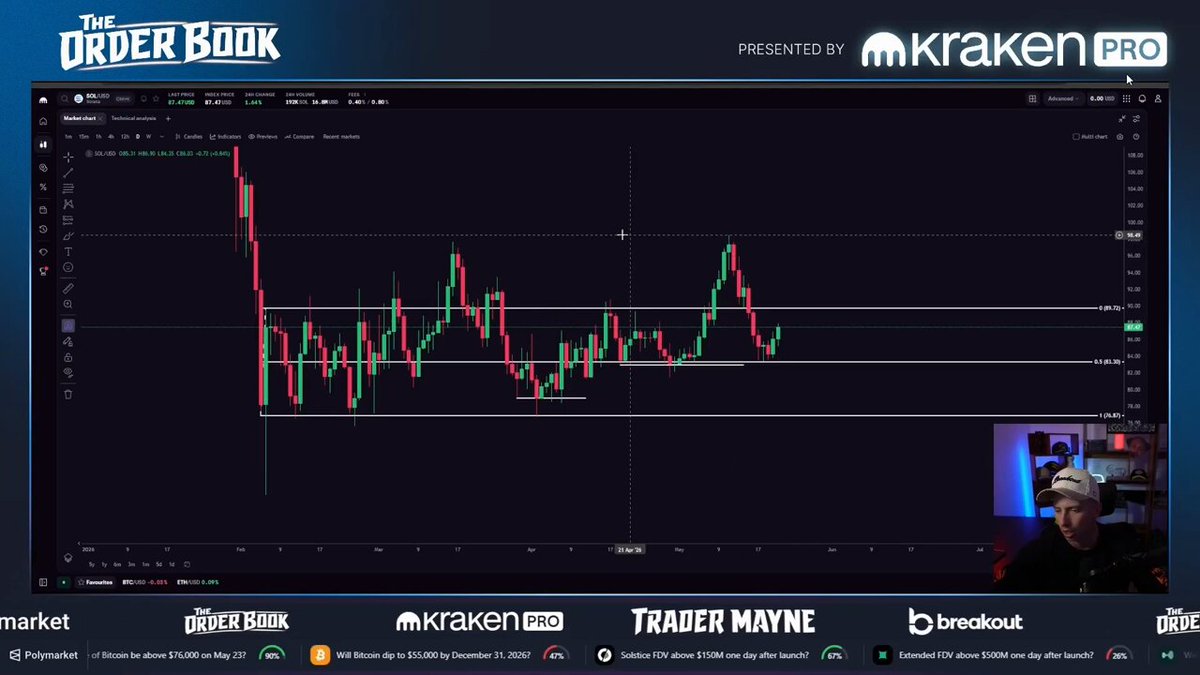Select BTC/USD in favourites bar
Image resolution: width=1200 pixels, height=675 pixels.
[x=145, y=582]
